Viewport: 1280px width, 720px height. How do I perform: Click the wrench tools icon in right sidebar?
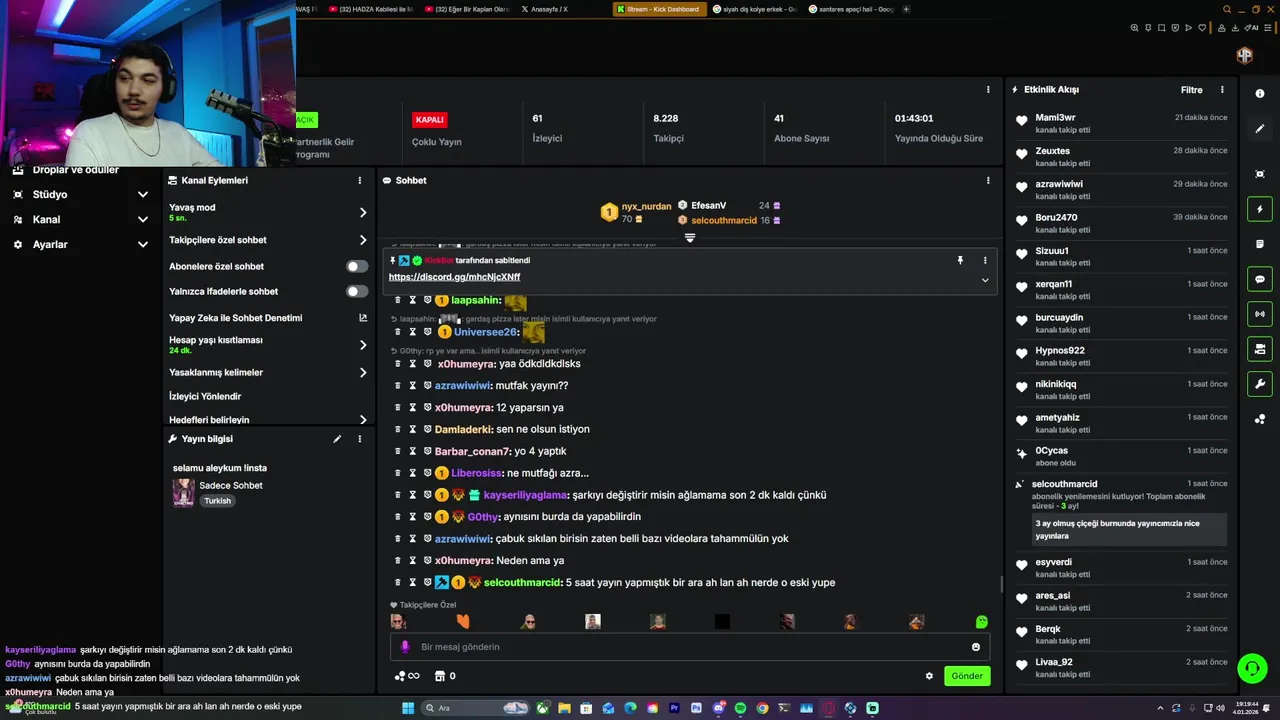1259,384
